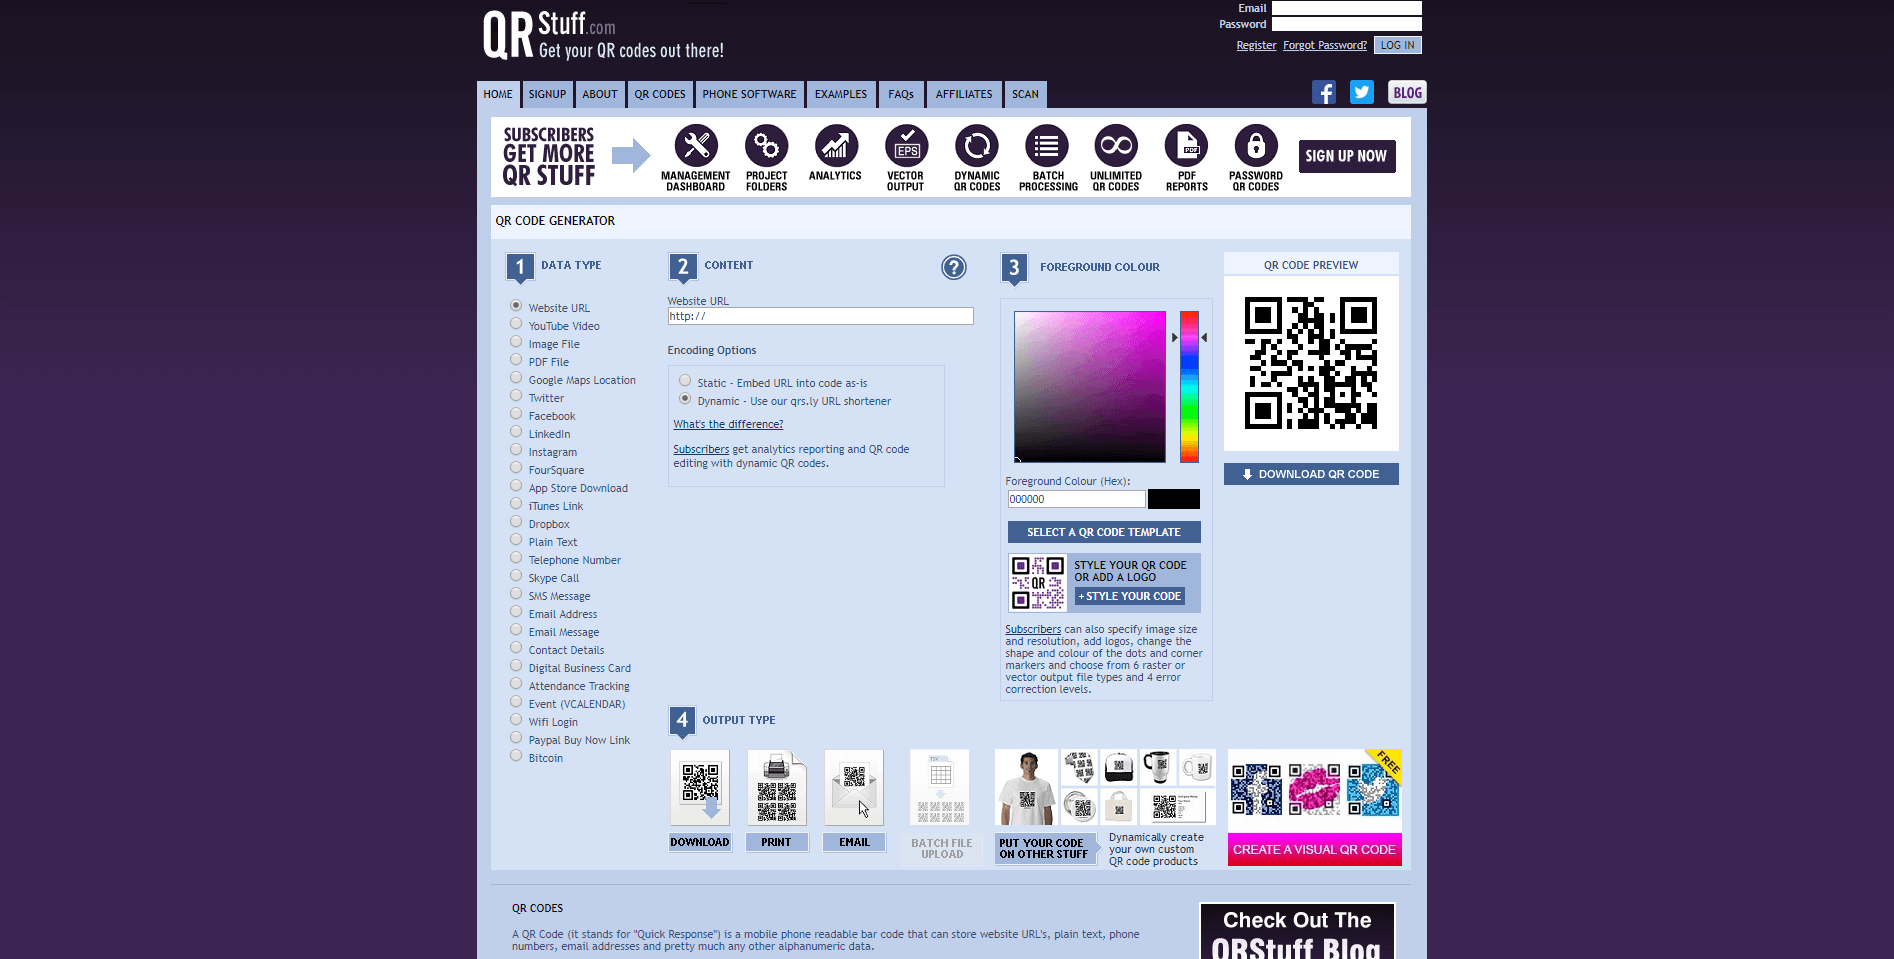Open the PDF Reports icon

pos(1186,146)
